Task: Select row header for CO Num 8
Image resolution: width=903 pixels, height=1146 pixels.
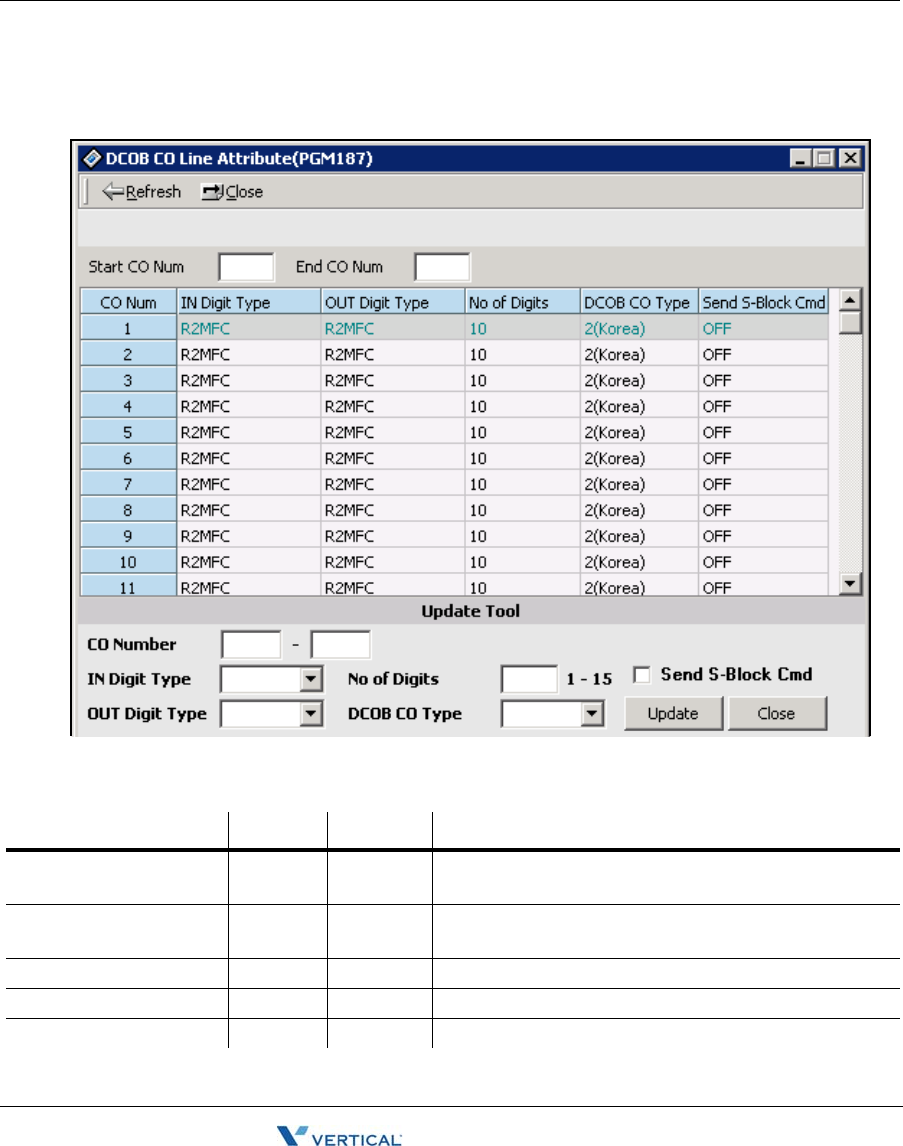Action: [129, 510]
